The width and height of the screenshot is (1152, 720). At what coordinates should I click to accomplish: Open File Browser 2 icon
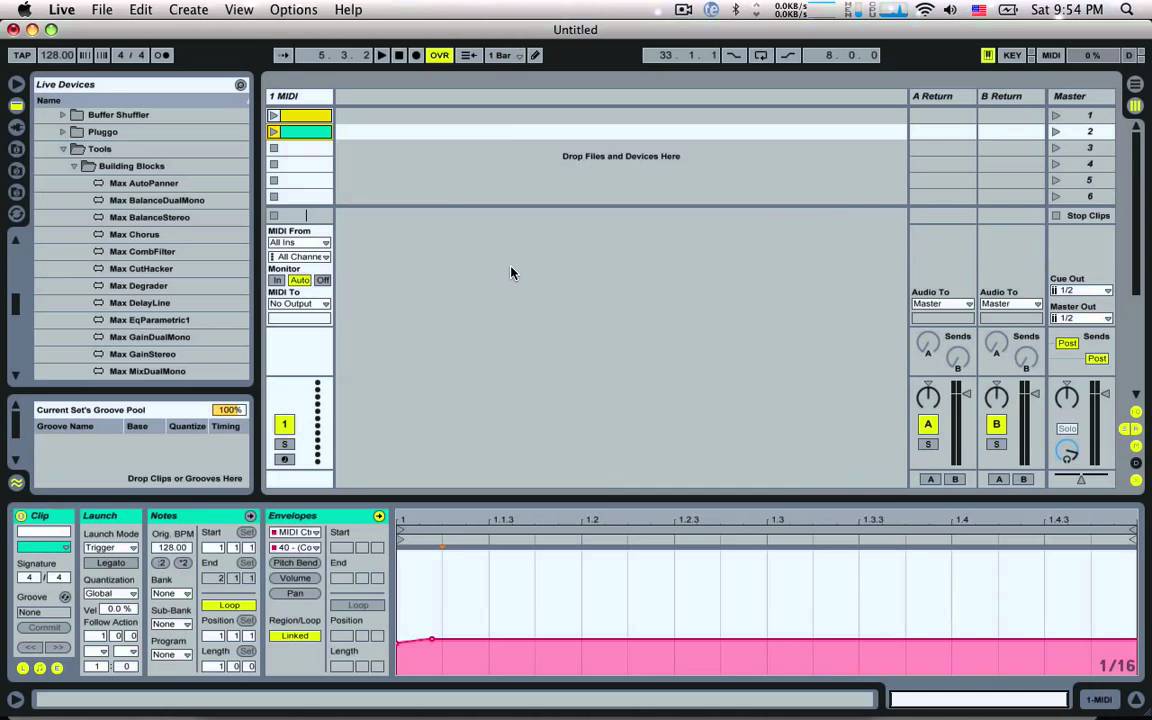(16, 170)
